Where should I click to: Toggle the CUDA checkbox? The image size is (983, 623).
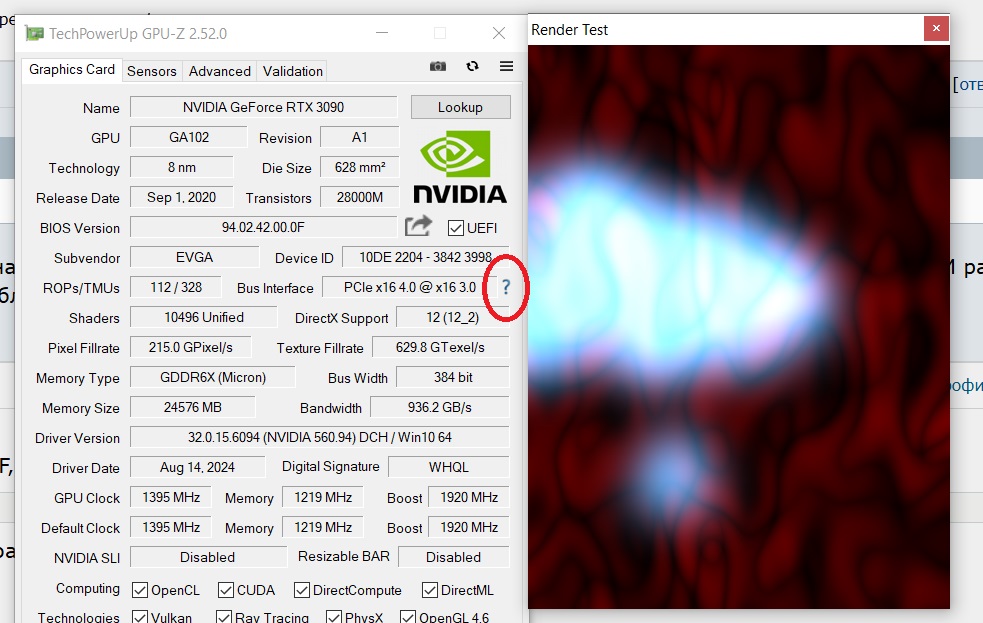[226, 590]
